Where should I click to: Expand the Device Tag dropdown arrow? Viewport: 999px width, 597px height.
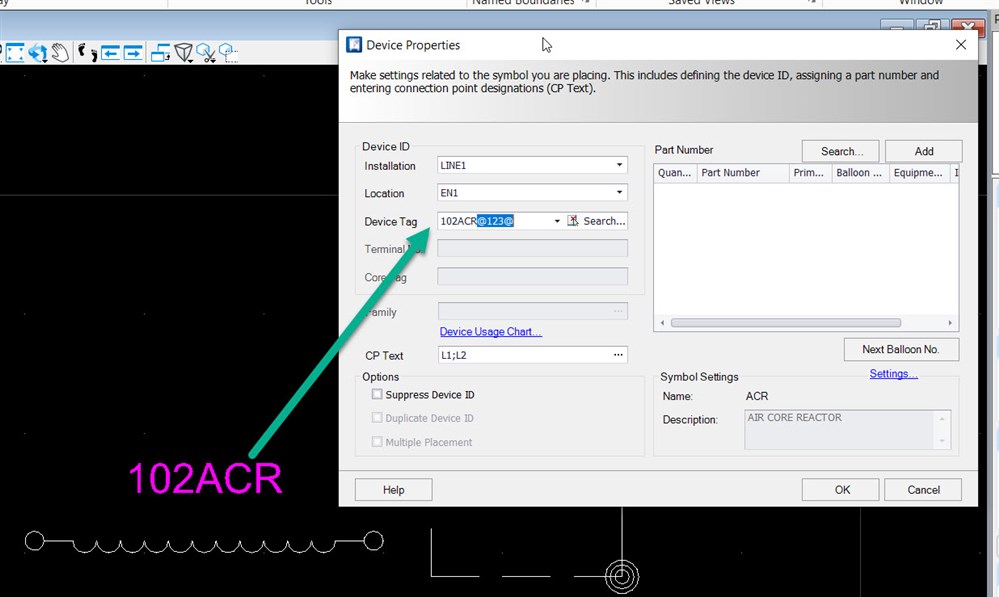[557, 221]
